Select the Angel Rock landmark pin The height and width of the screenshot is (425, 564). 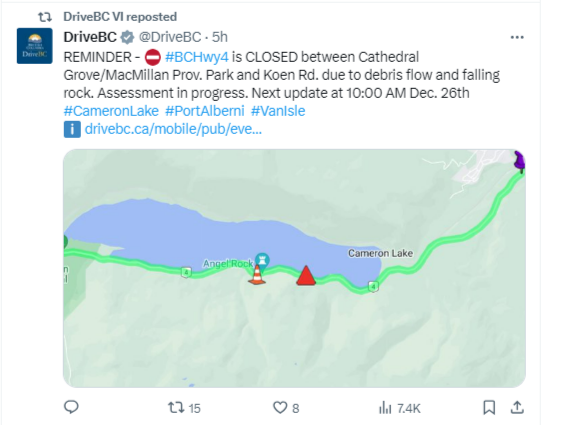coord(262,262)
